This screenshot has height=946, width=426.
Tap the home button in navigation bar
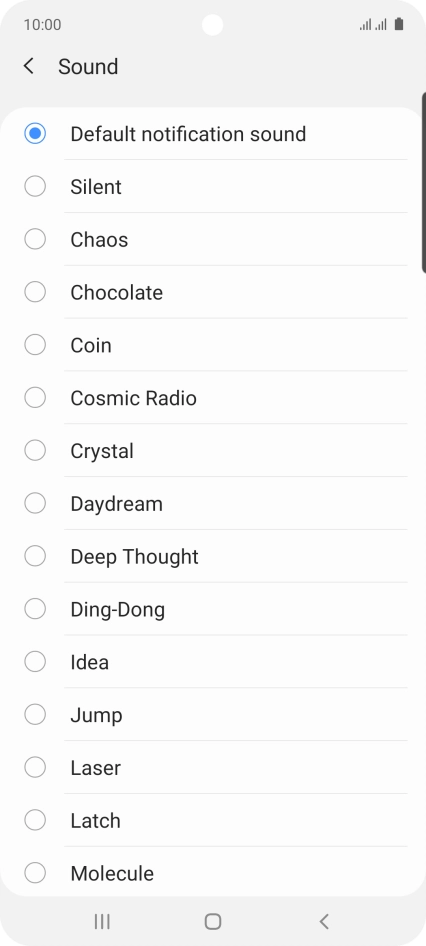click(x=212, y=921)
